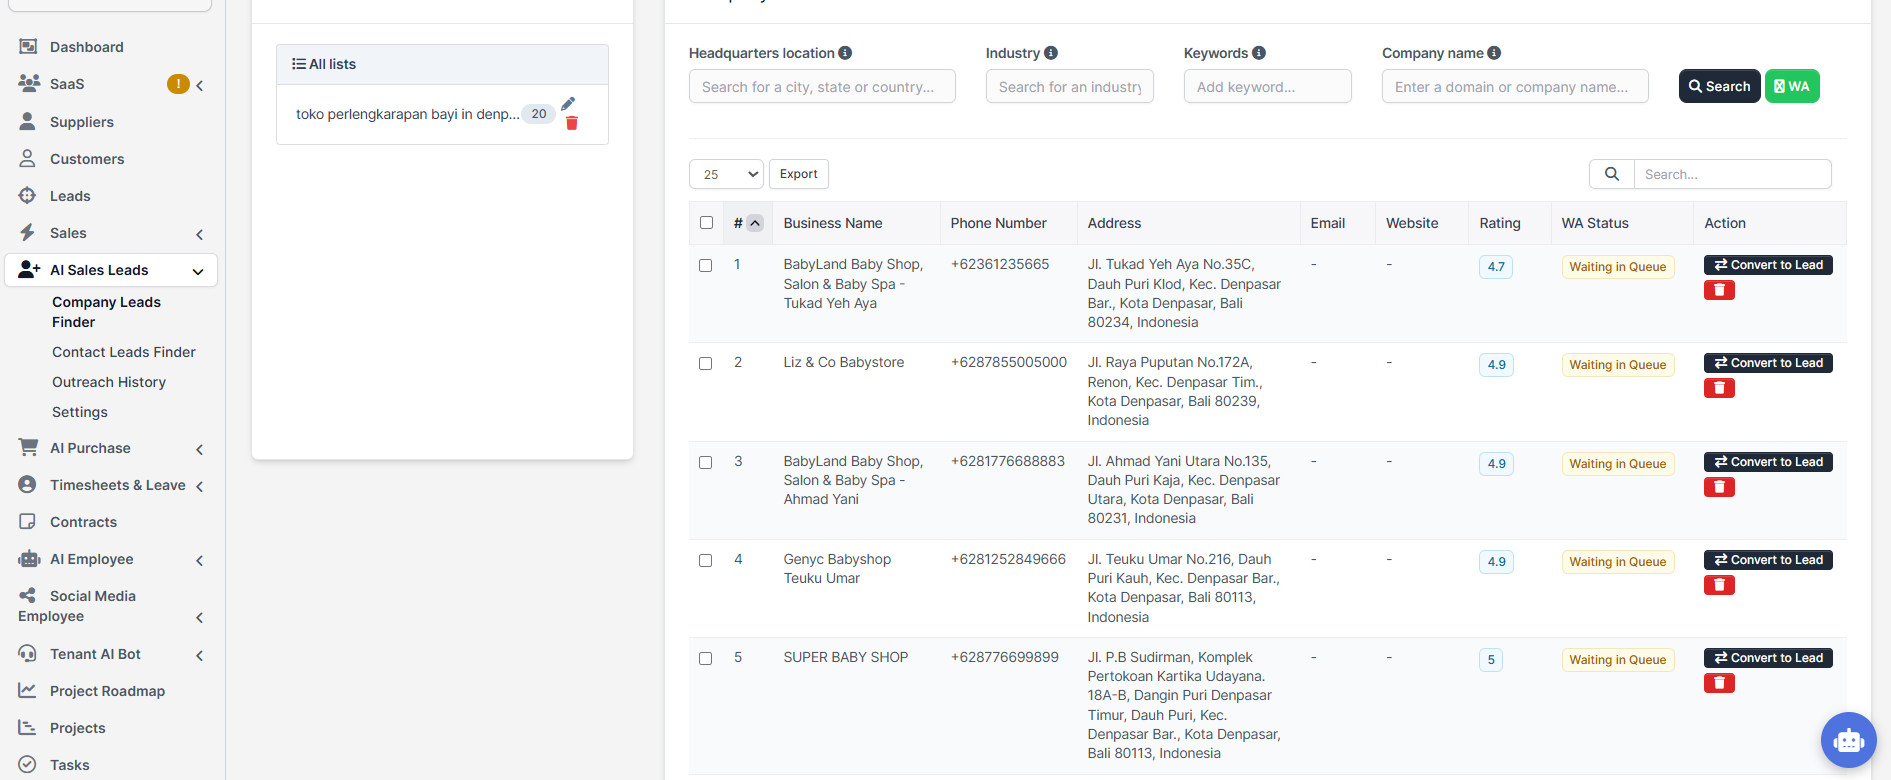The height and width of the screenshot is (780, 1891).
Task: Check the Liz & Co Babystore checkbox
Action: 705,363
